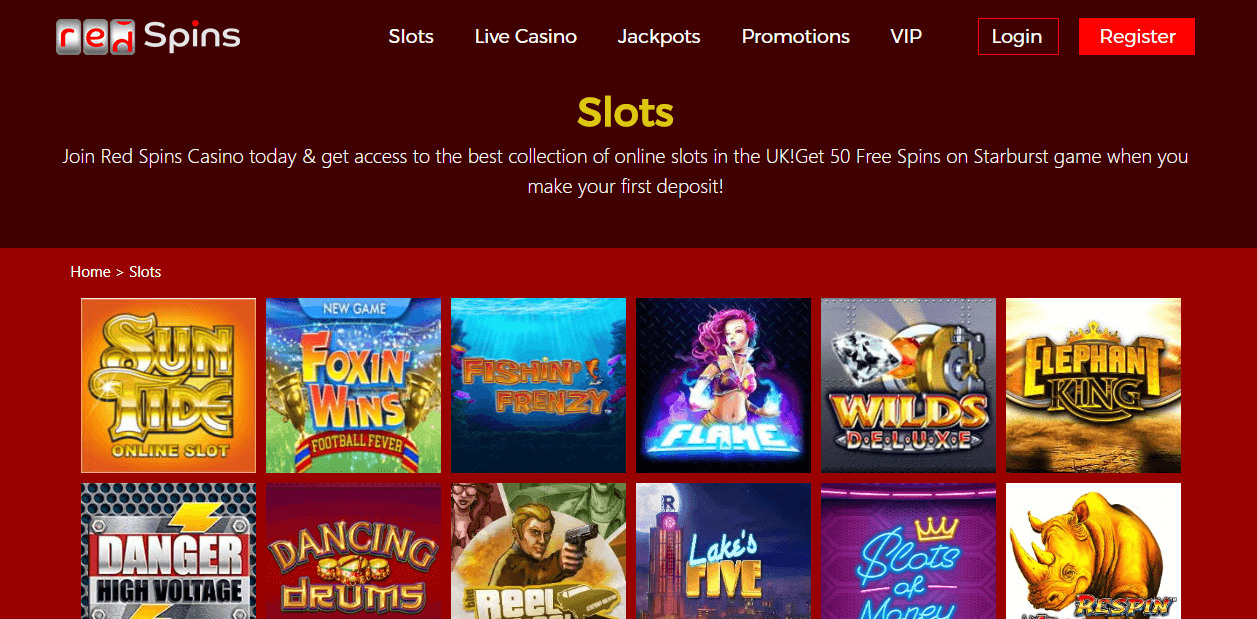Launch the Lake's Five slot
Screen dimensions: 1257x619
tap(723, 551)
